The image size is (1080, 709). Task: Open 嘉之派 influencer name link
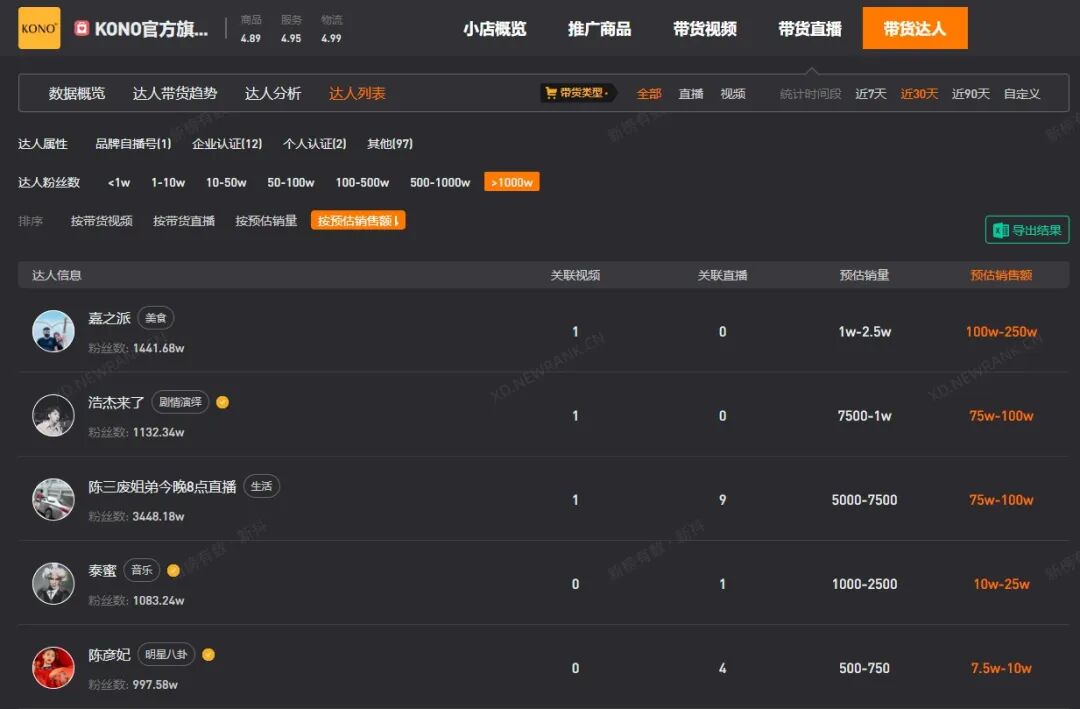tap(110, 318)
